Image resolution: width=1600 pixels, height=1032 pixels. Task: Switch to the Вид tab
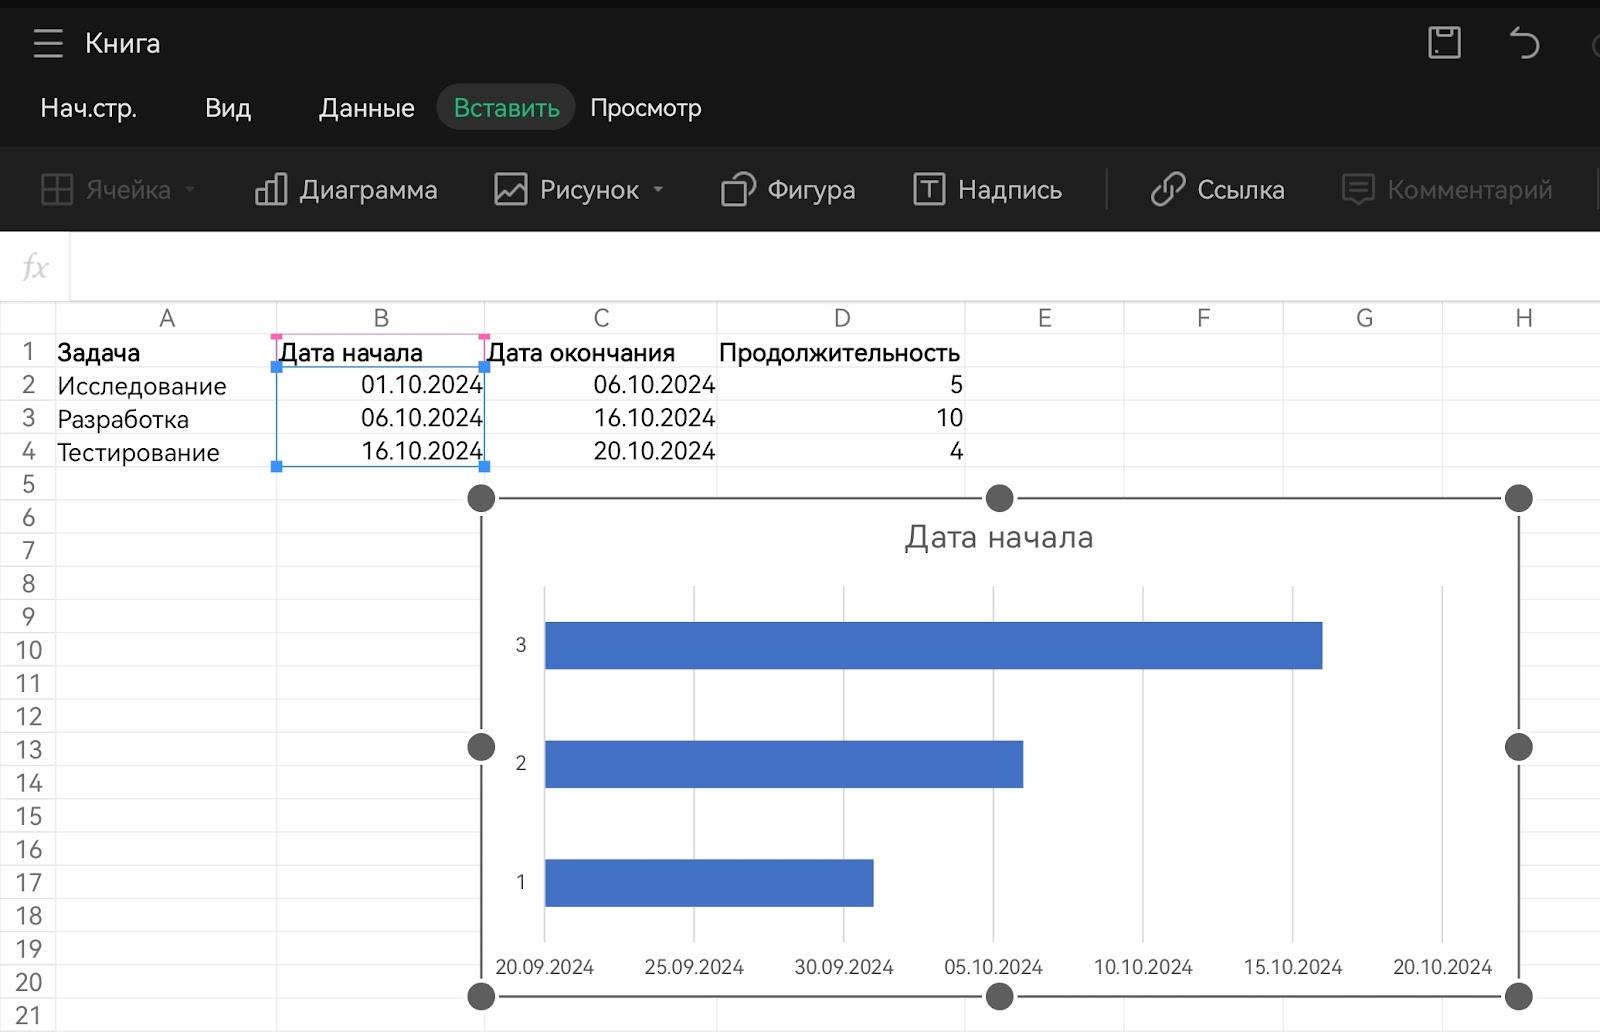pos(228,108)
